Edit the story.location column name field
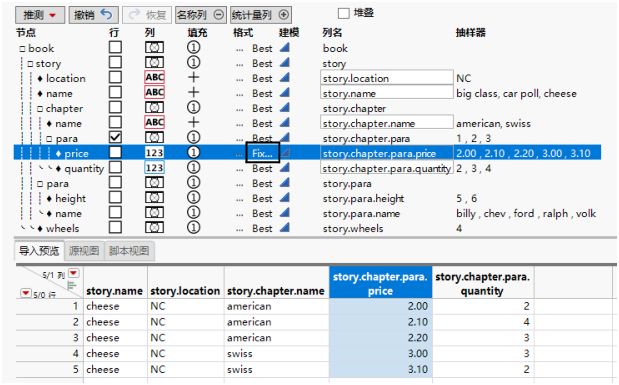Image resolution: width=619 pixels, height=385 pixels. coord(387,78)
